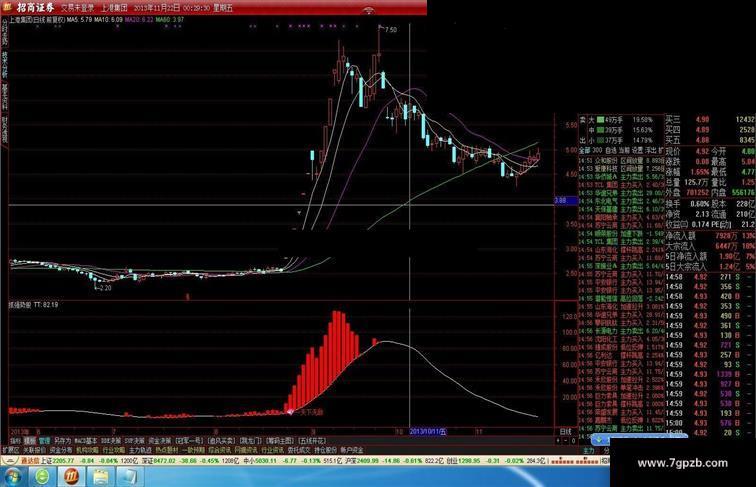
Task: Open 行业攻略 tab
Action: tap(114, 450)
